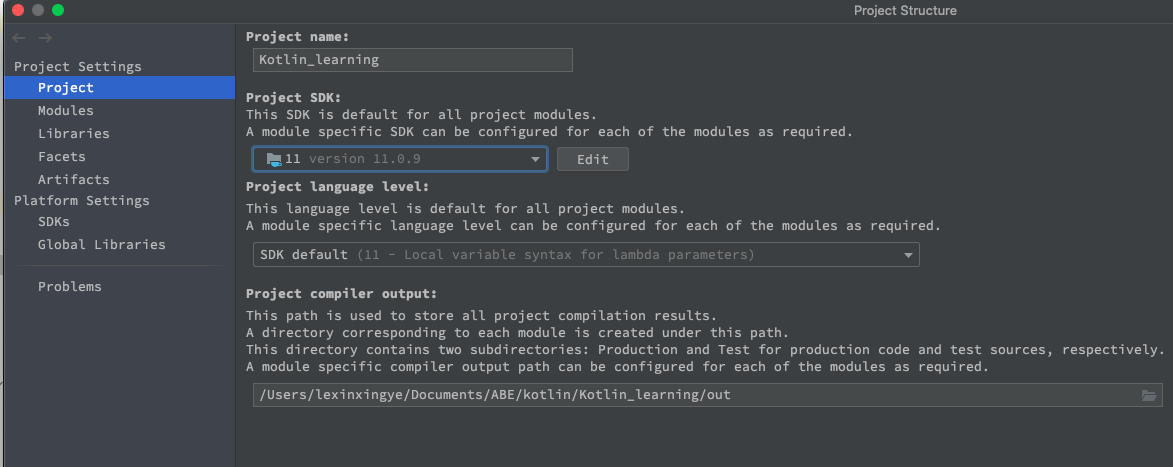The image size is (1173, 467).
Task: Click the compiler output path field
Action: pyautogui.click(x=690, y=395)
